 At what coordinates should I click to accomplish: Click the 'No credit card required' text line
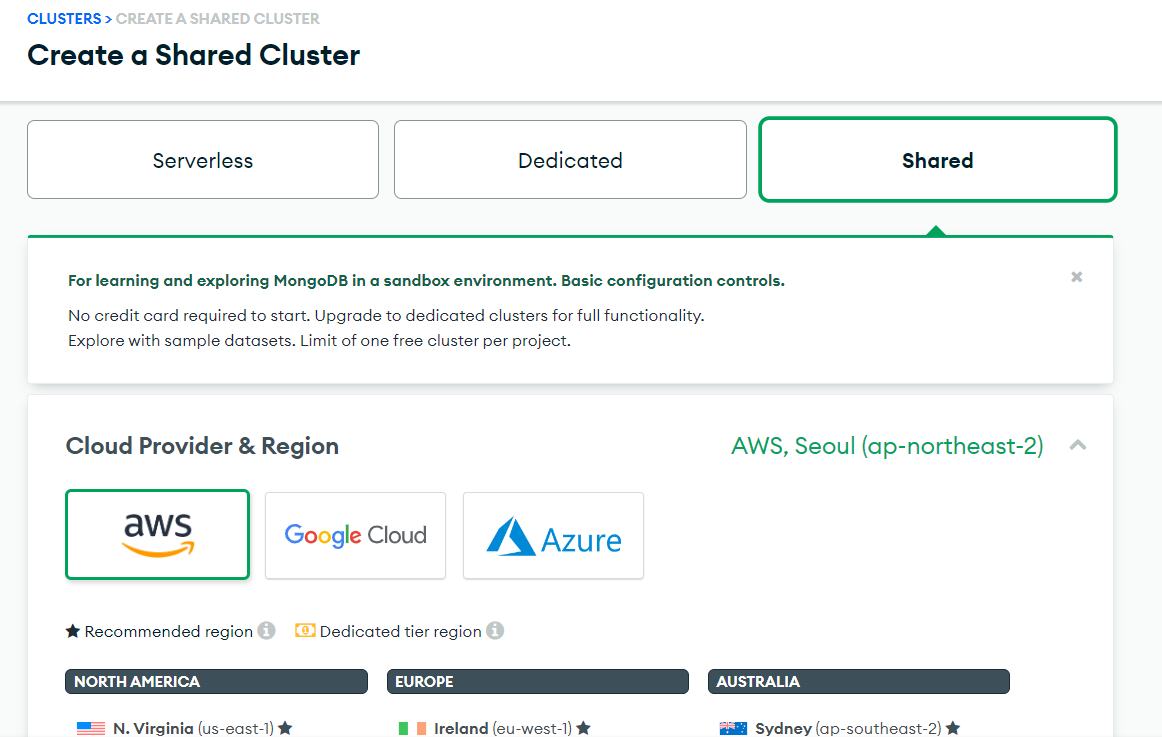coord(386,316)
